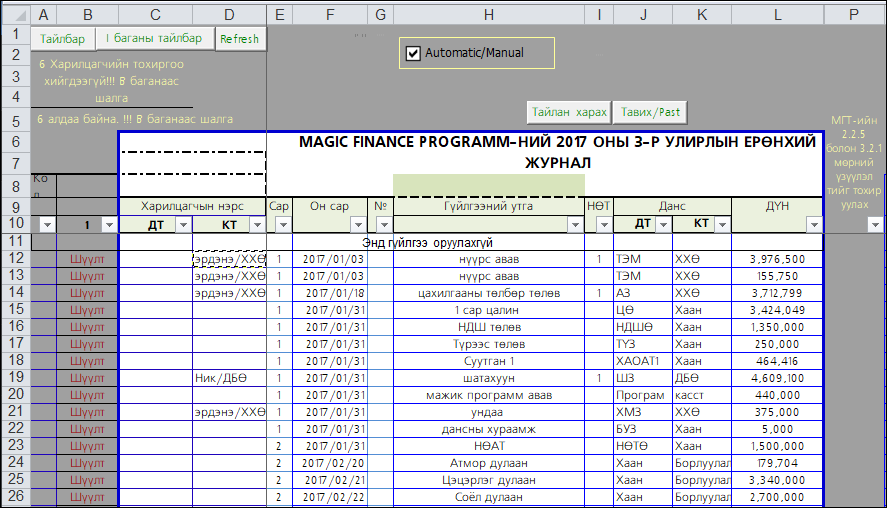The image size is (887, 508).
Task: Click the select-all corner of the sheet
Action: [x=15, y=14]
